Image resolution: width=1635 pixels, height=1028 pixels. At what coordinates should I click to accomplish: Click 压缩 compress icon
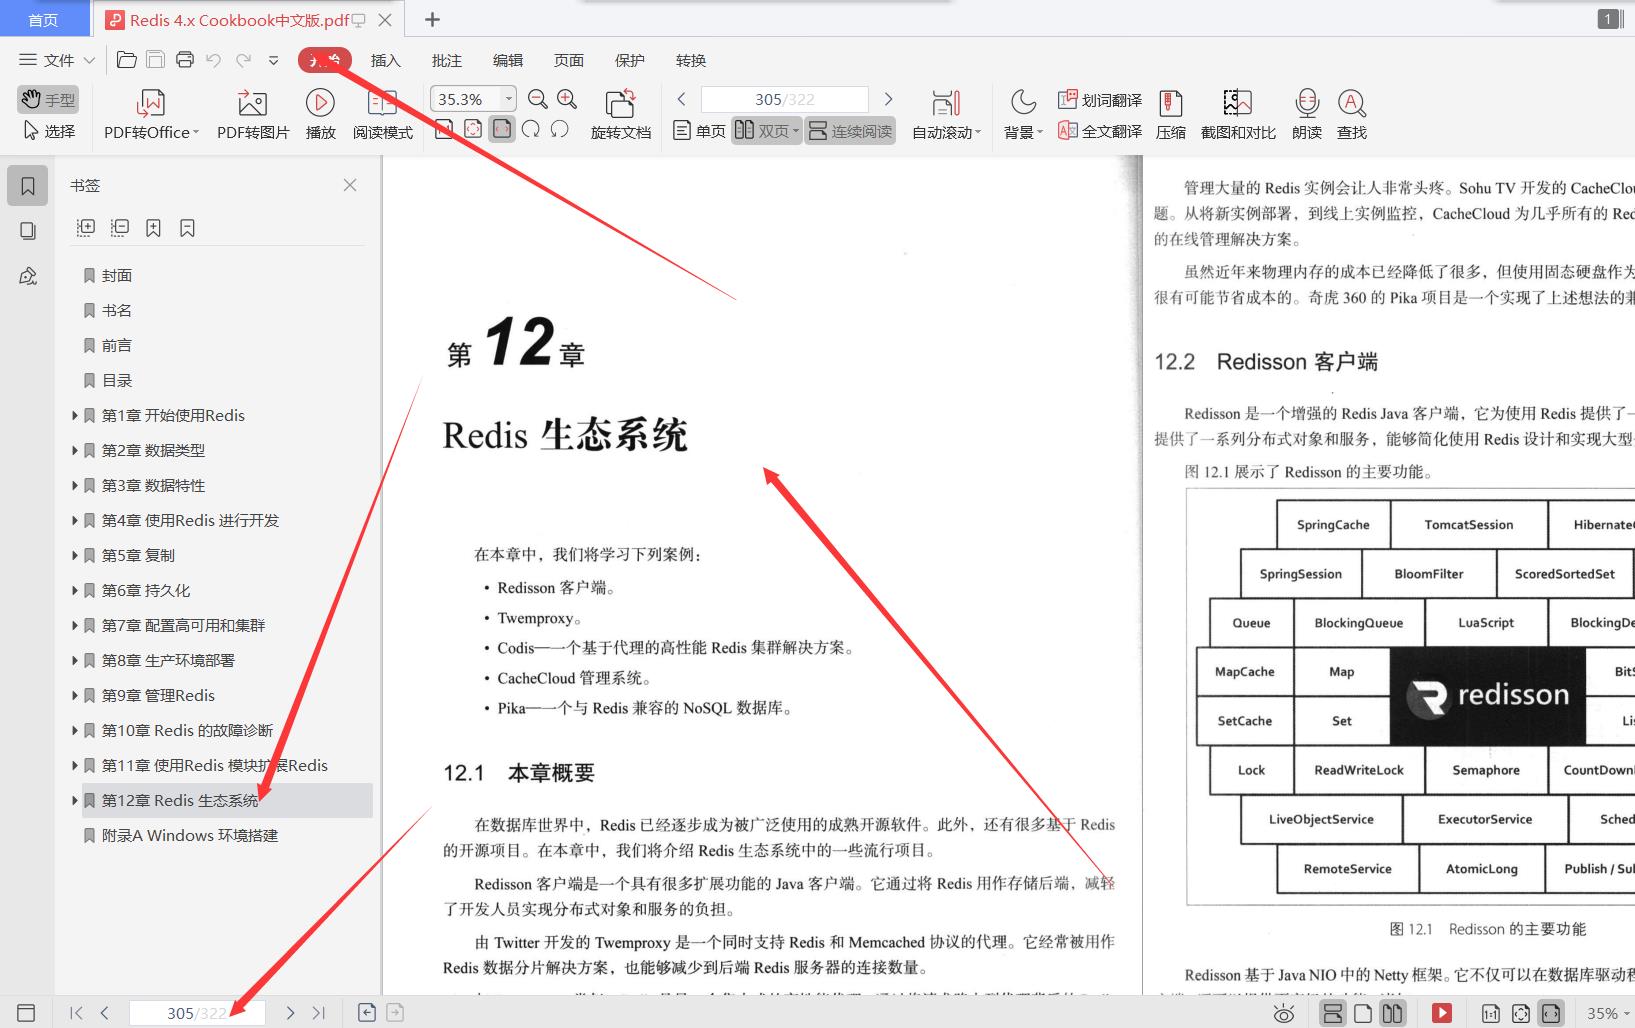pos(1170,115)
